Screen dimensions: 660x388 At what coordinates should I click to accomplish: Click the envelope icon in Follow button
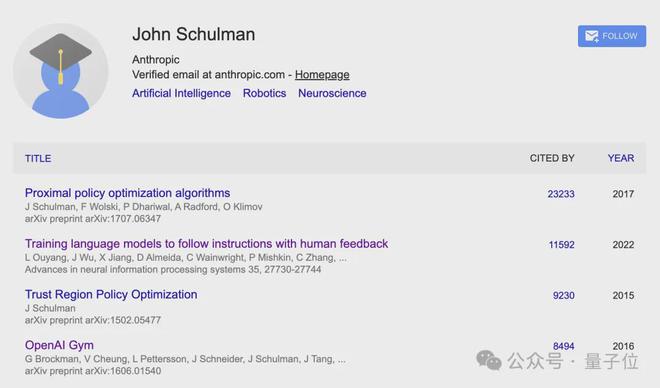point(592,36)
